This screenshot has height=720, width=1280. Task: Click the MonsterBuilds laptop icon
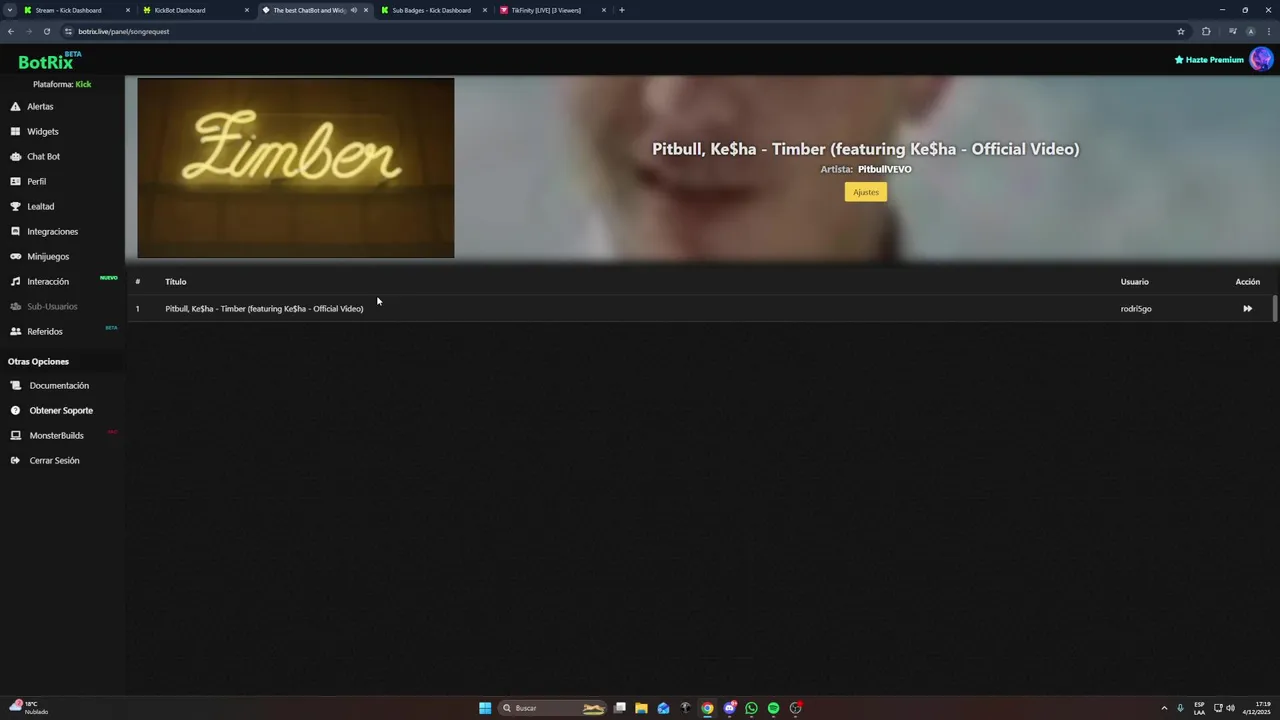(15, 435)
